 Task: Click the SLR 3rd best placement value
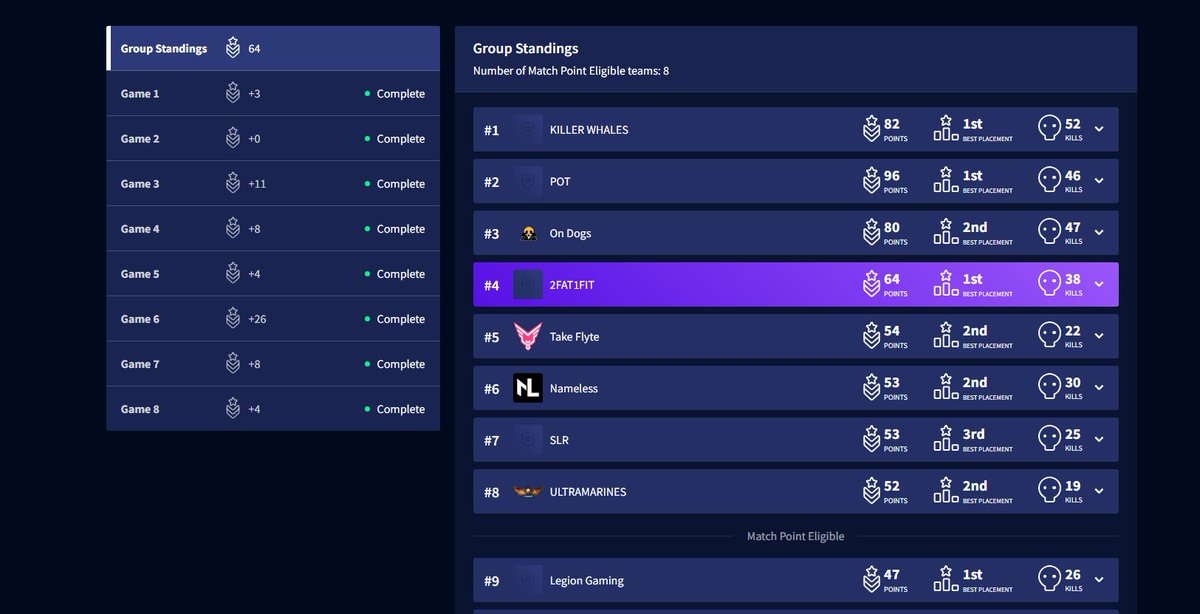[x=974, y=434]
